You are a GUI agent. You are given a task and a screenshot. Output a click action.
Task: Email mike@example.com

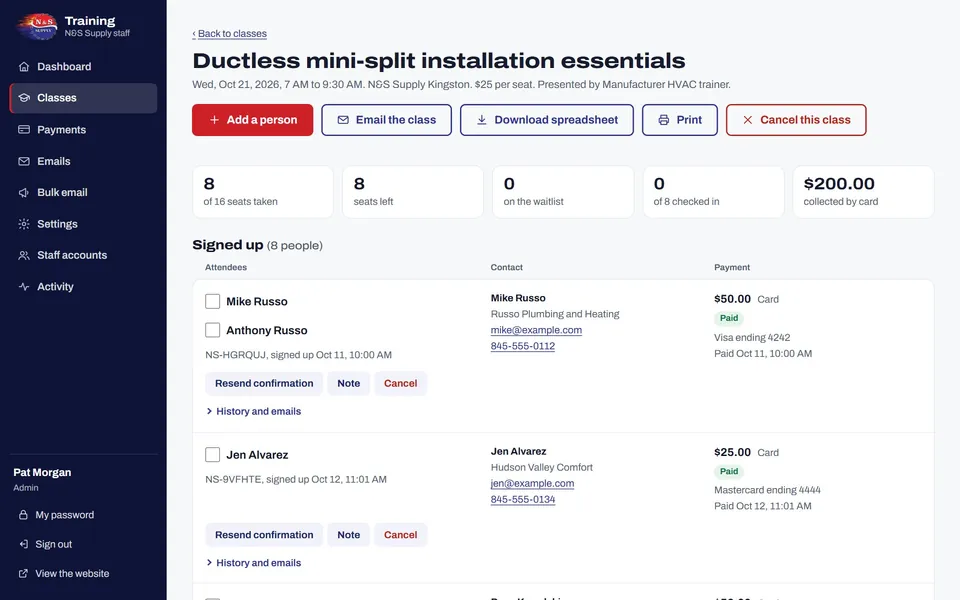(536, 330)
